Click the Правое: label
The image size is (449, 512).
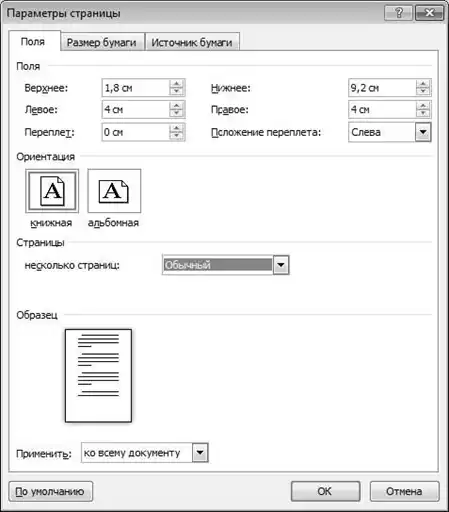coord(230,110)
